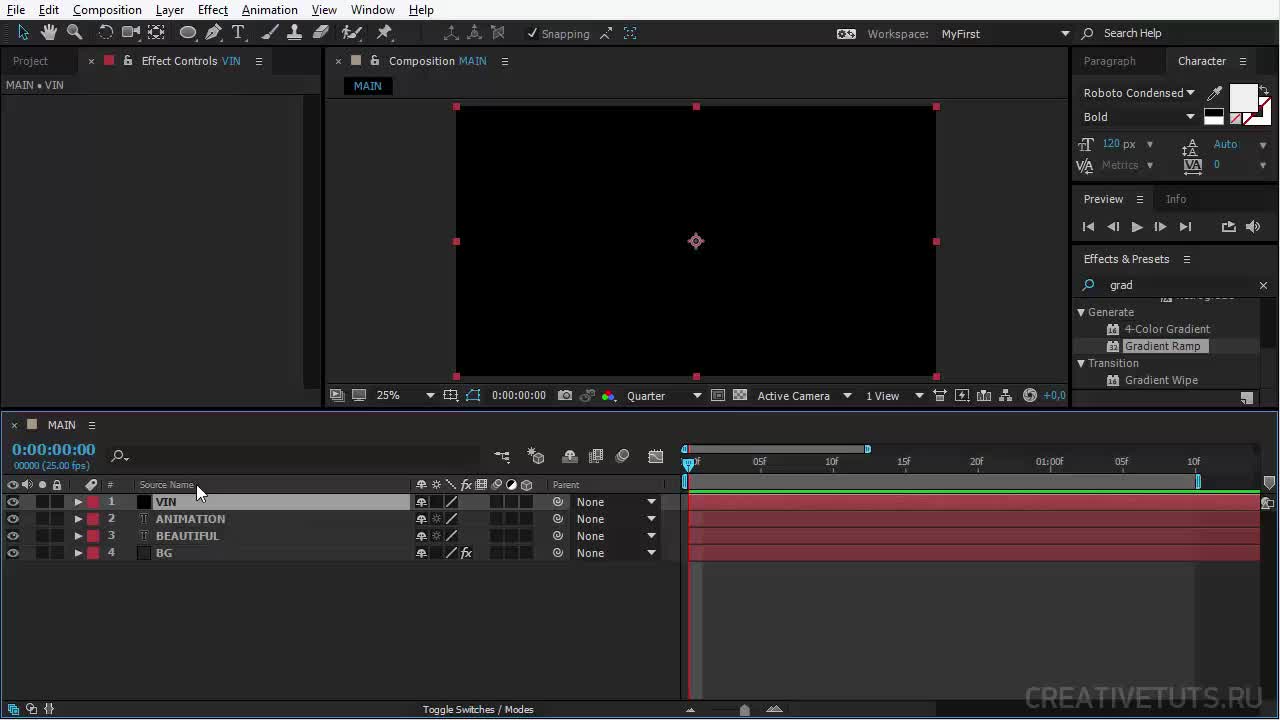This screenshot has width=1280, height=720.
Task: Select the Unified Camera tool
Action: click(x=130, y=33)
